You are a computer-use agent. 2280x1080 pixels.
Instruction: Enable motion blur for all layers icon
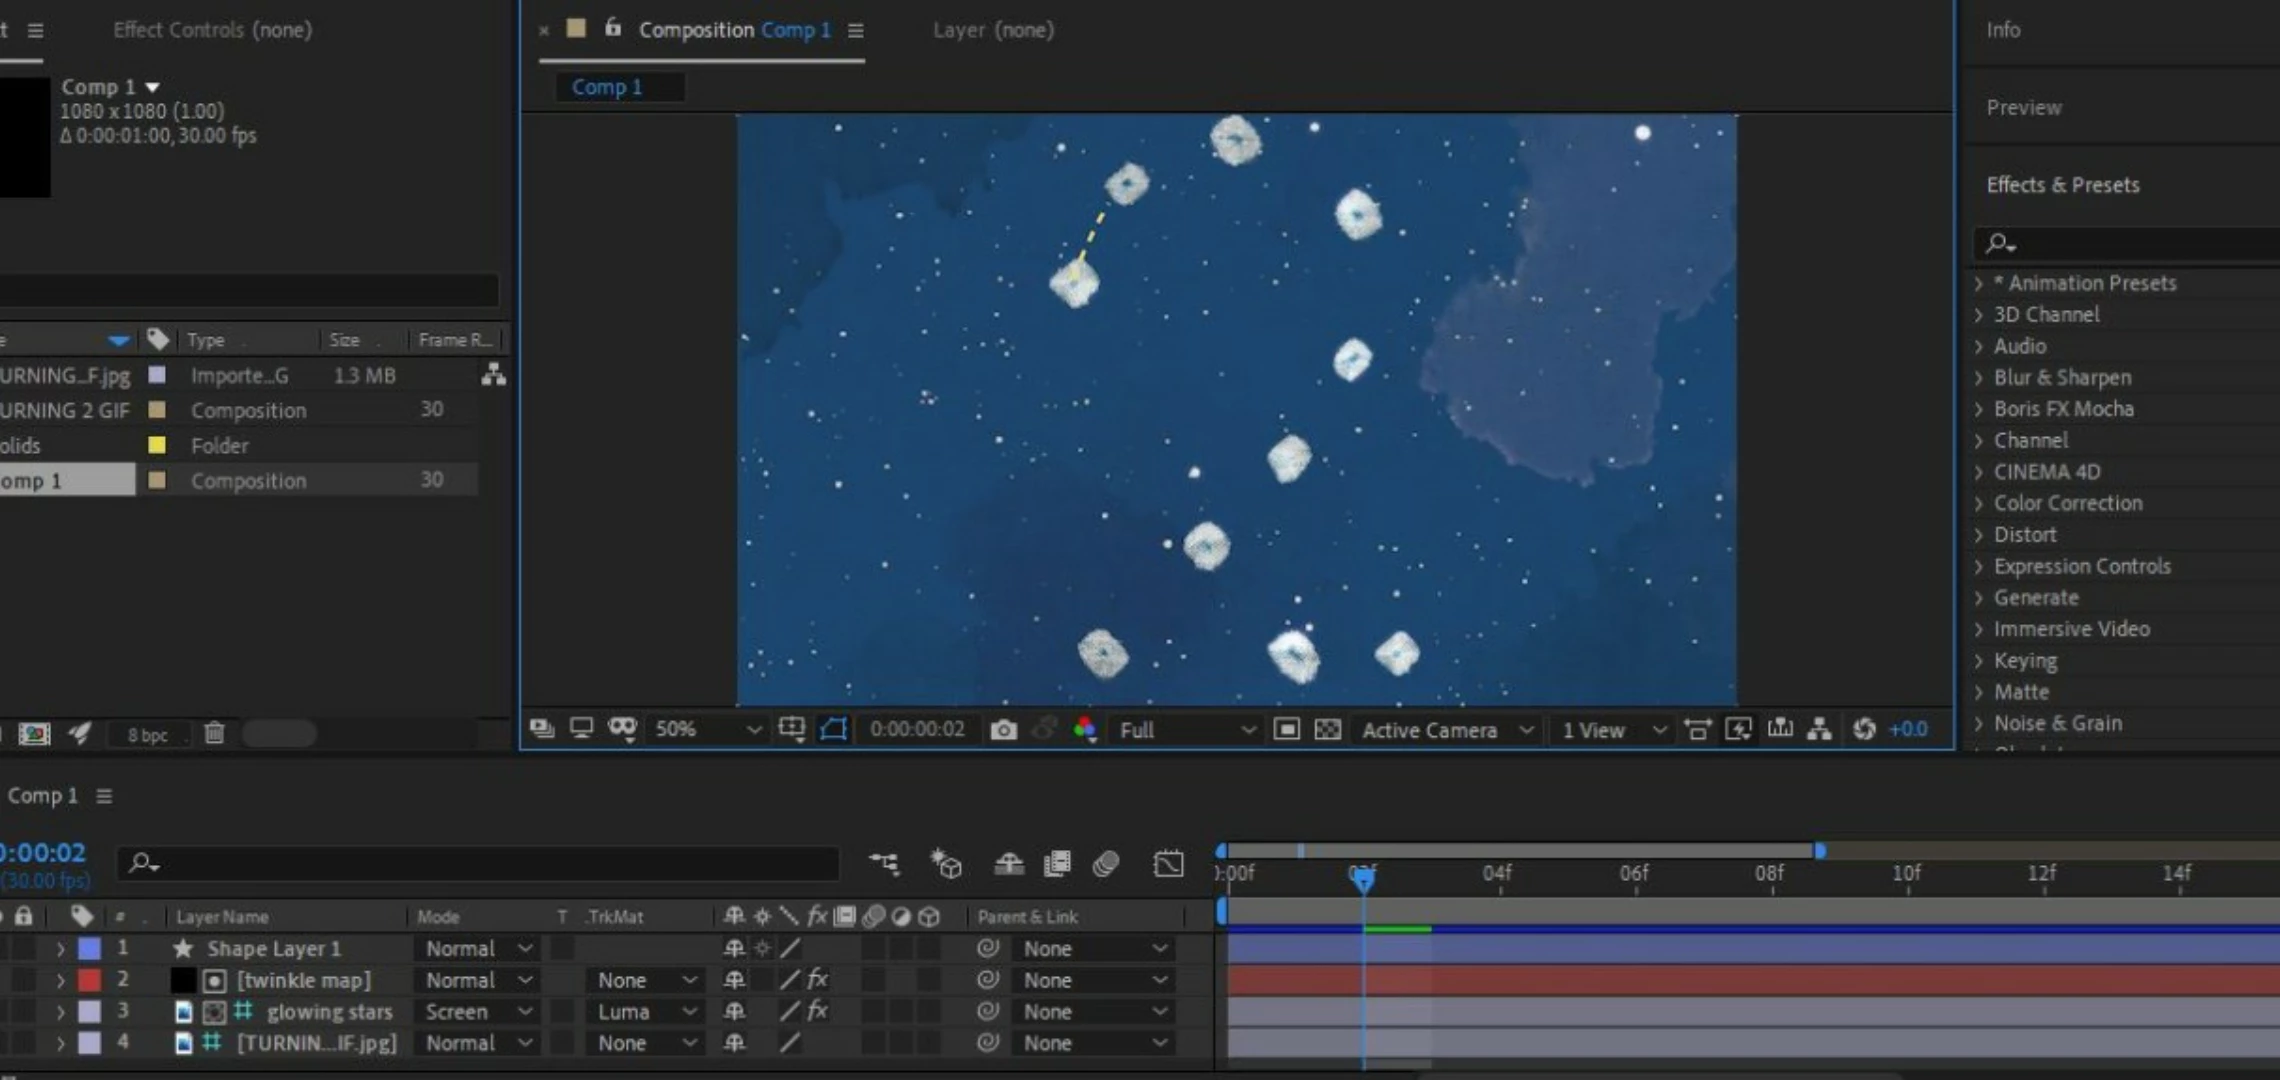(x=1105, y=864)
